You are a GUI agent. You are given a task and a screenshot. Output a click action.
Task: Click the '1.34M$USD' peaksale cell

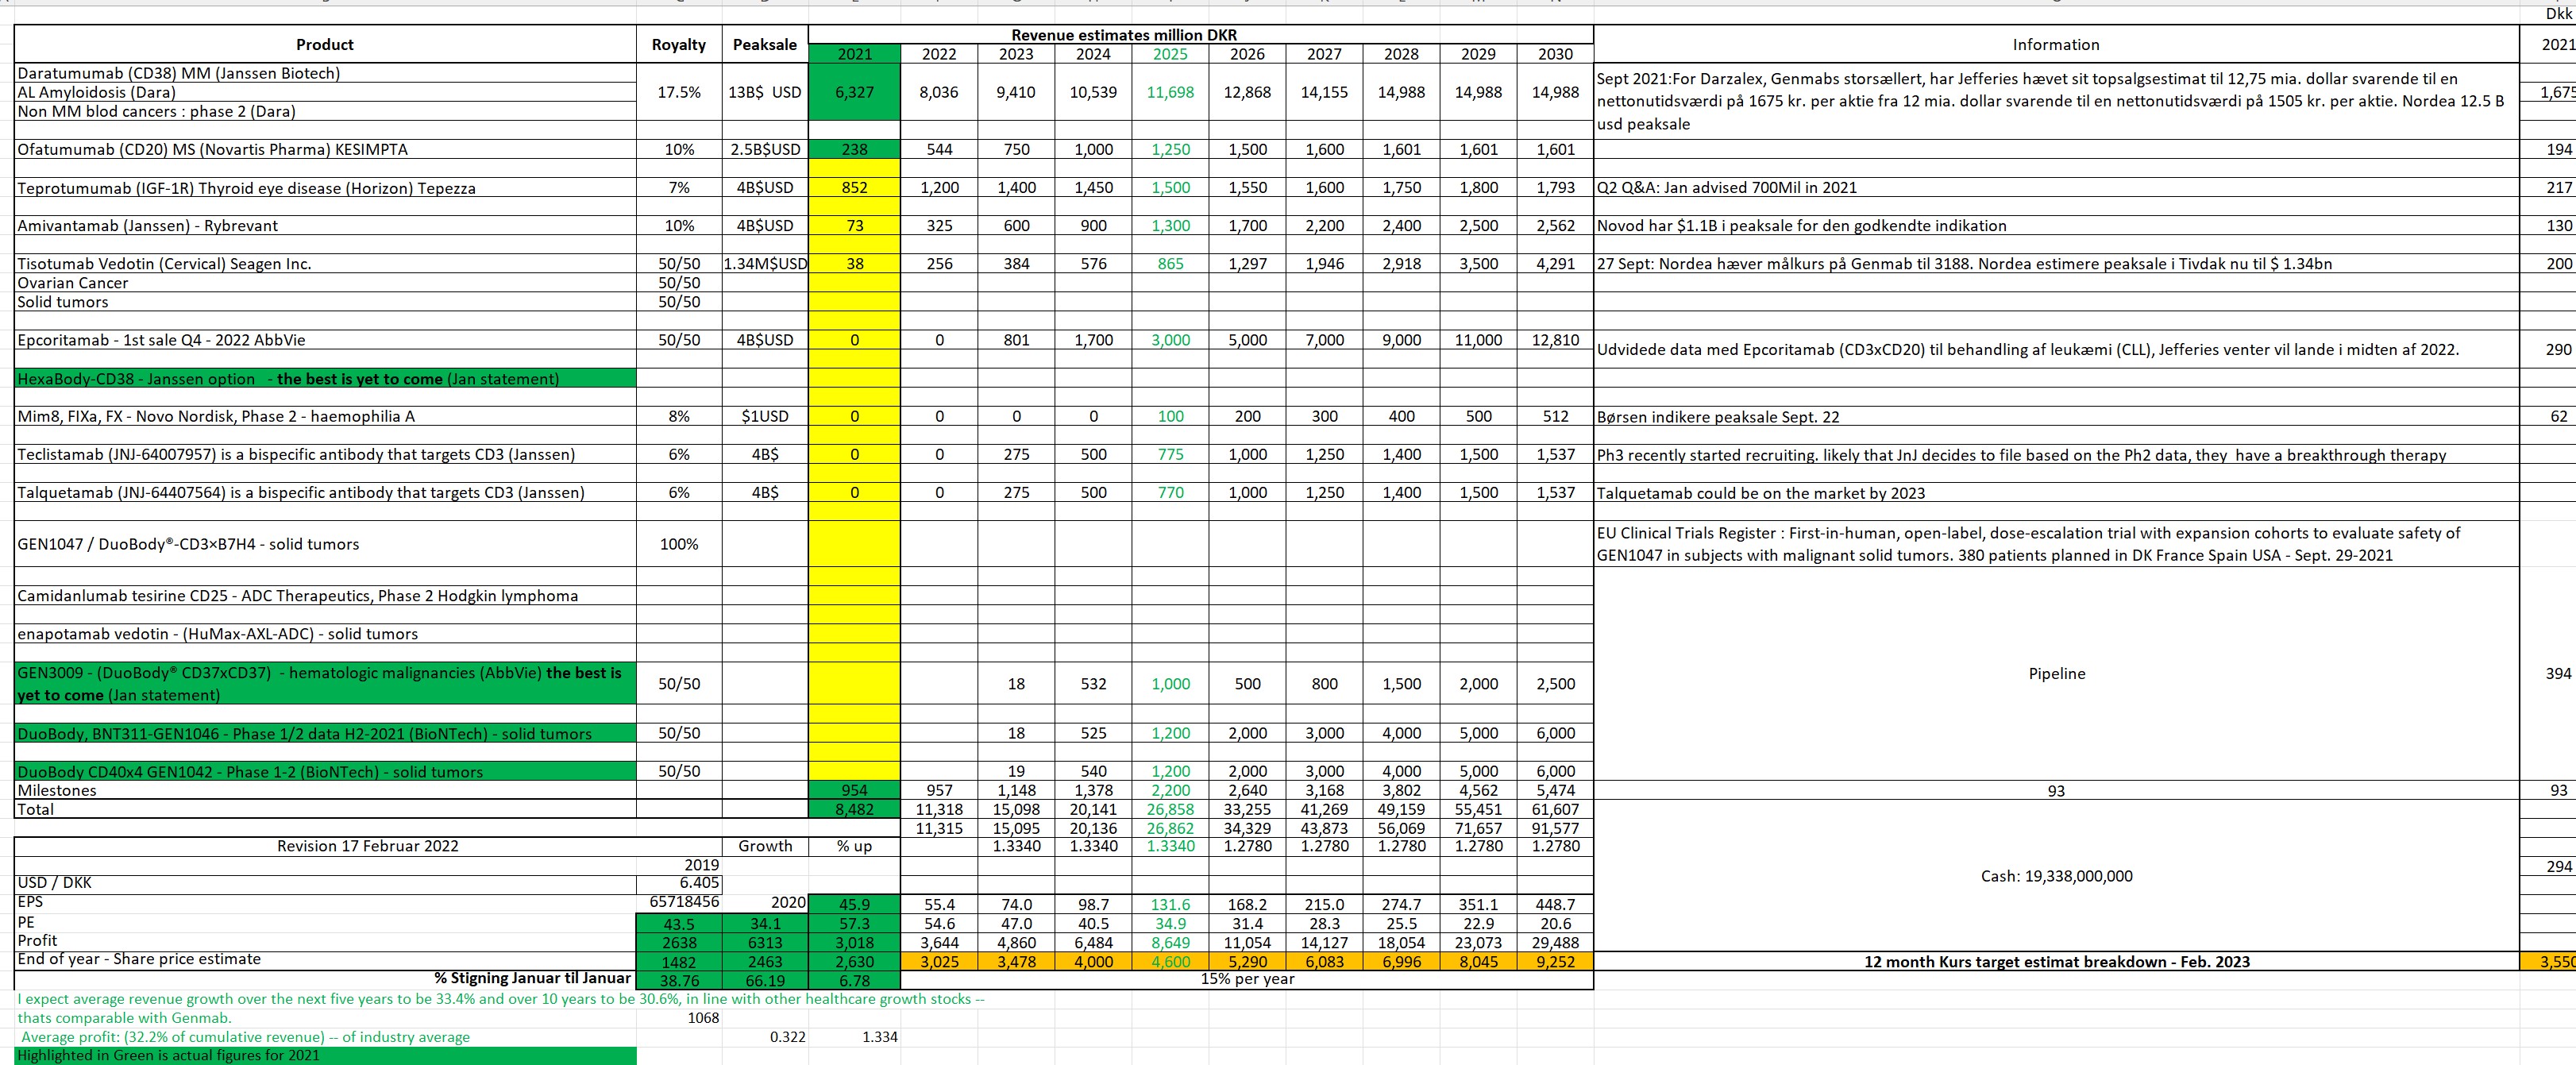point(765,264)
